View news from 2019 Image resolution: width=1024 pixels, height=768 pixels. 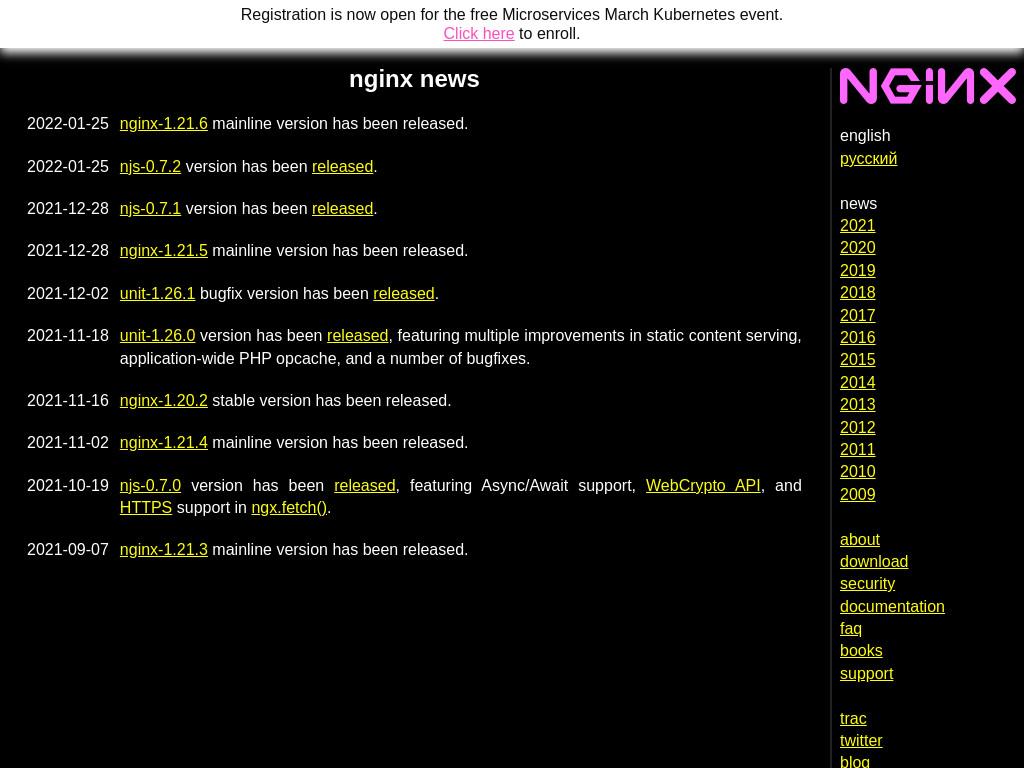(x=857, y=270)
